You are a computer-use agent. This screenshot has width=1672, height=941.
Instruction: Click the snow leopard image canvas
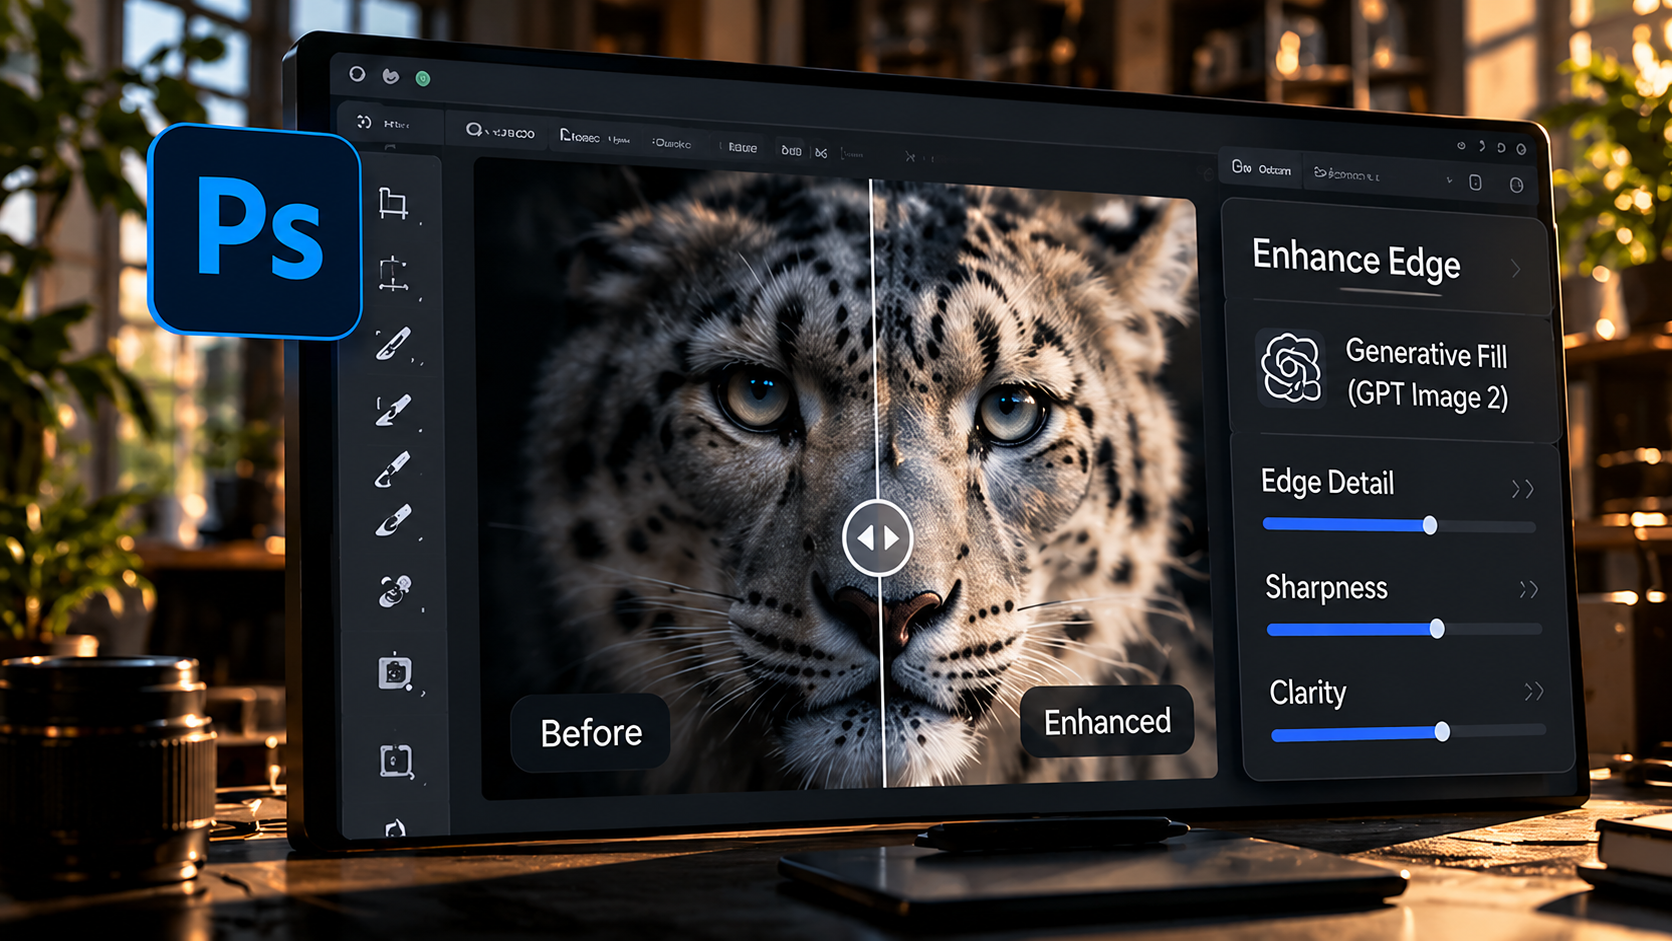(x=845, y=480)
